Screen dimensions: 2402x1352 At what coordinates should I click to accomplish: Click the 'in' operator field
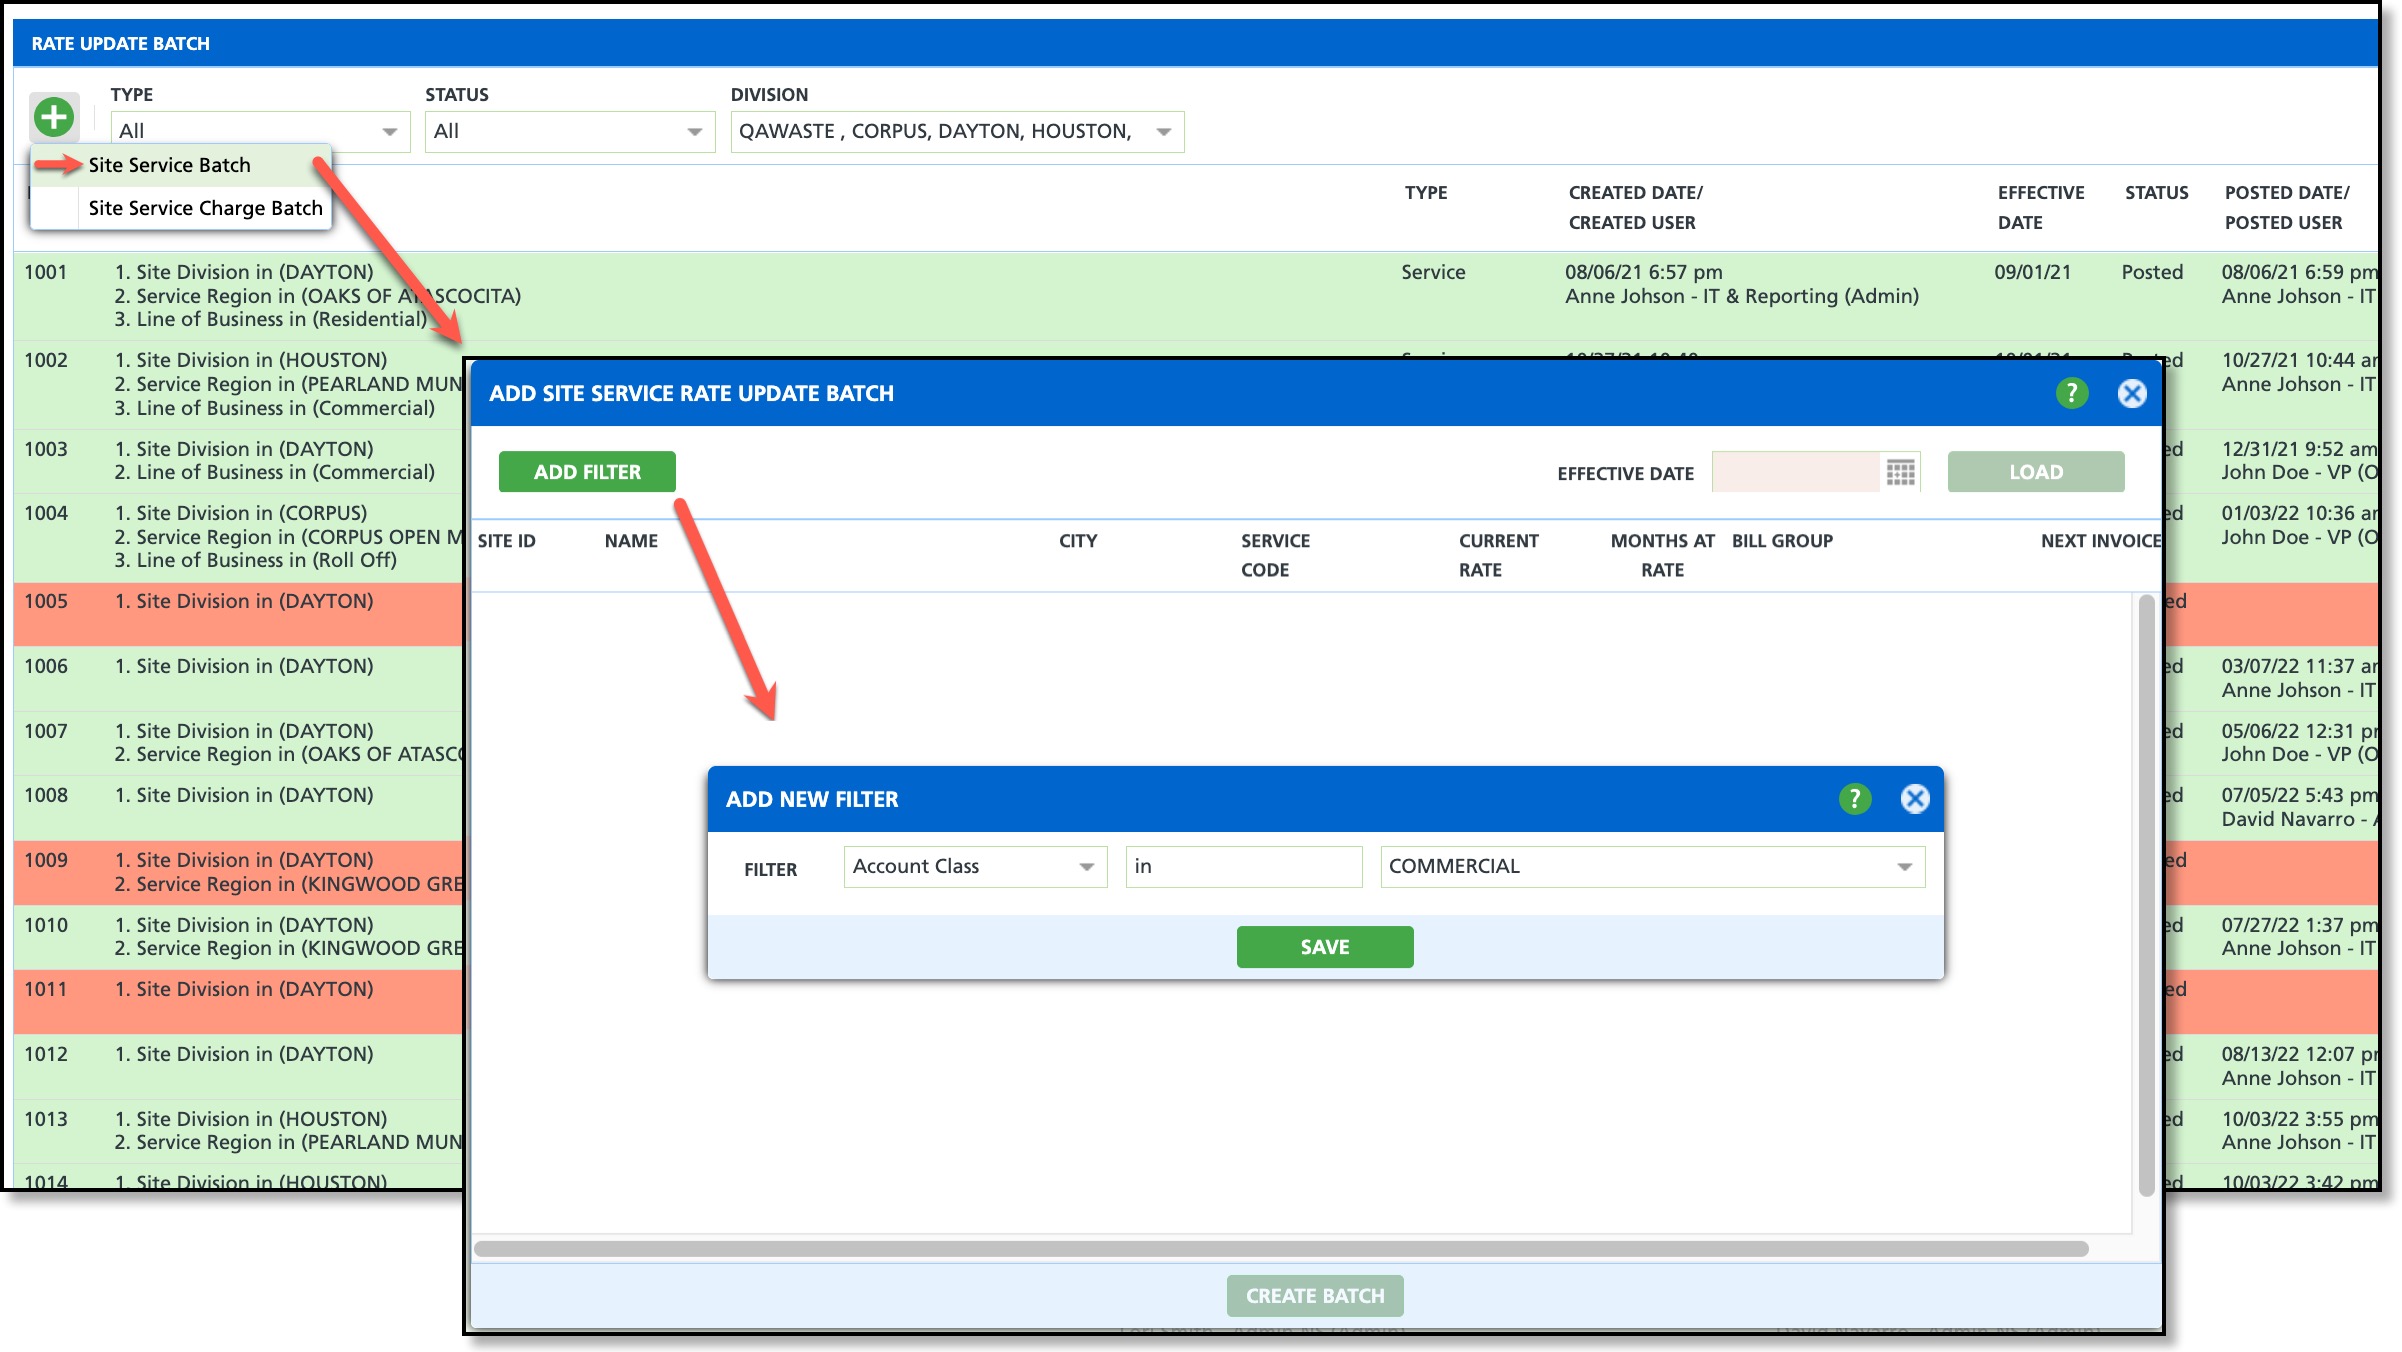pyautogui.click(x=1242, y=867)
